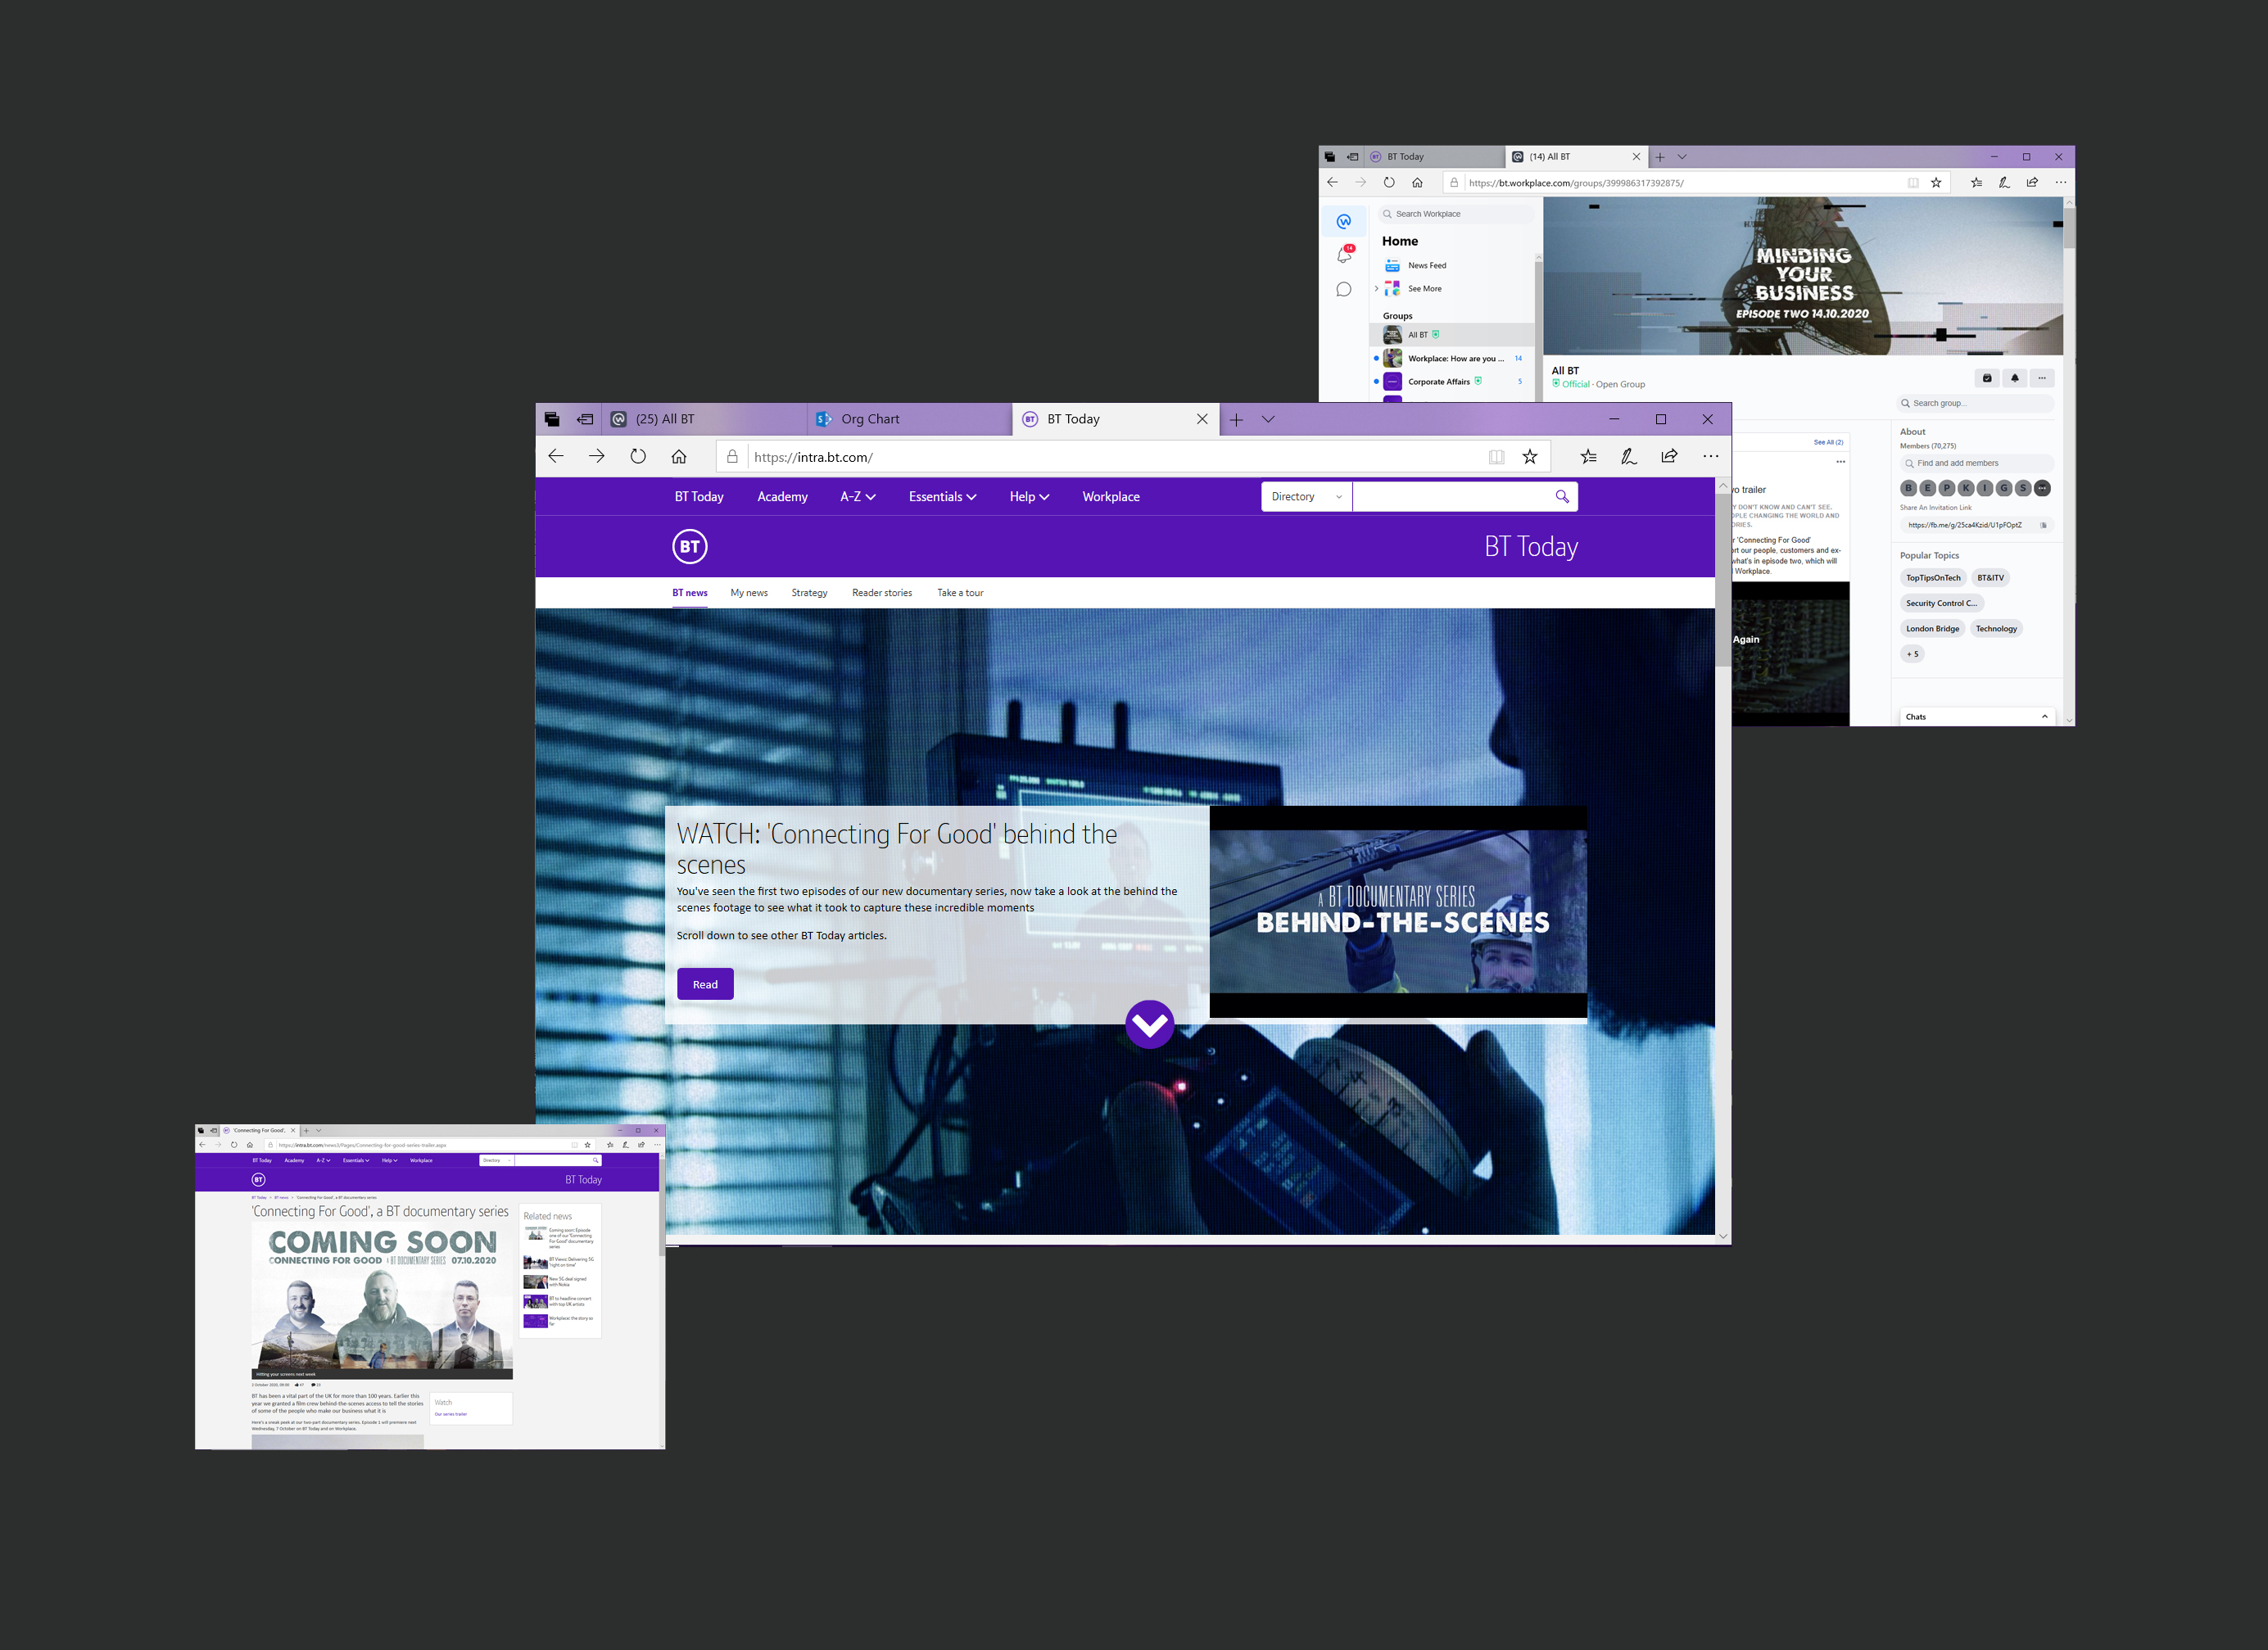Click the purple search magnifier on BT Today page
Screen dimensions: 2268x1650
pyautogui.click(x=1562, y=497)
